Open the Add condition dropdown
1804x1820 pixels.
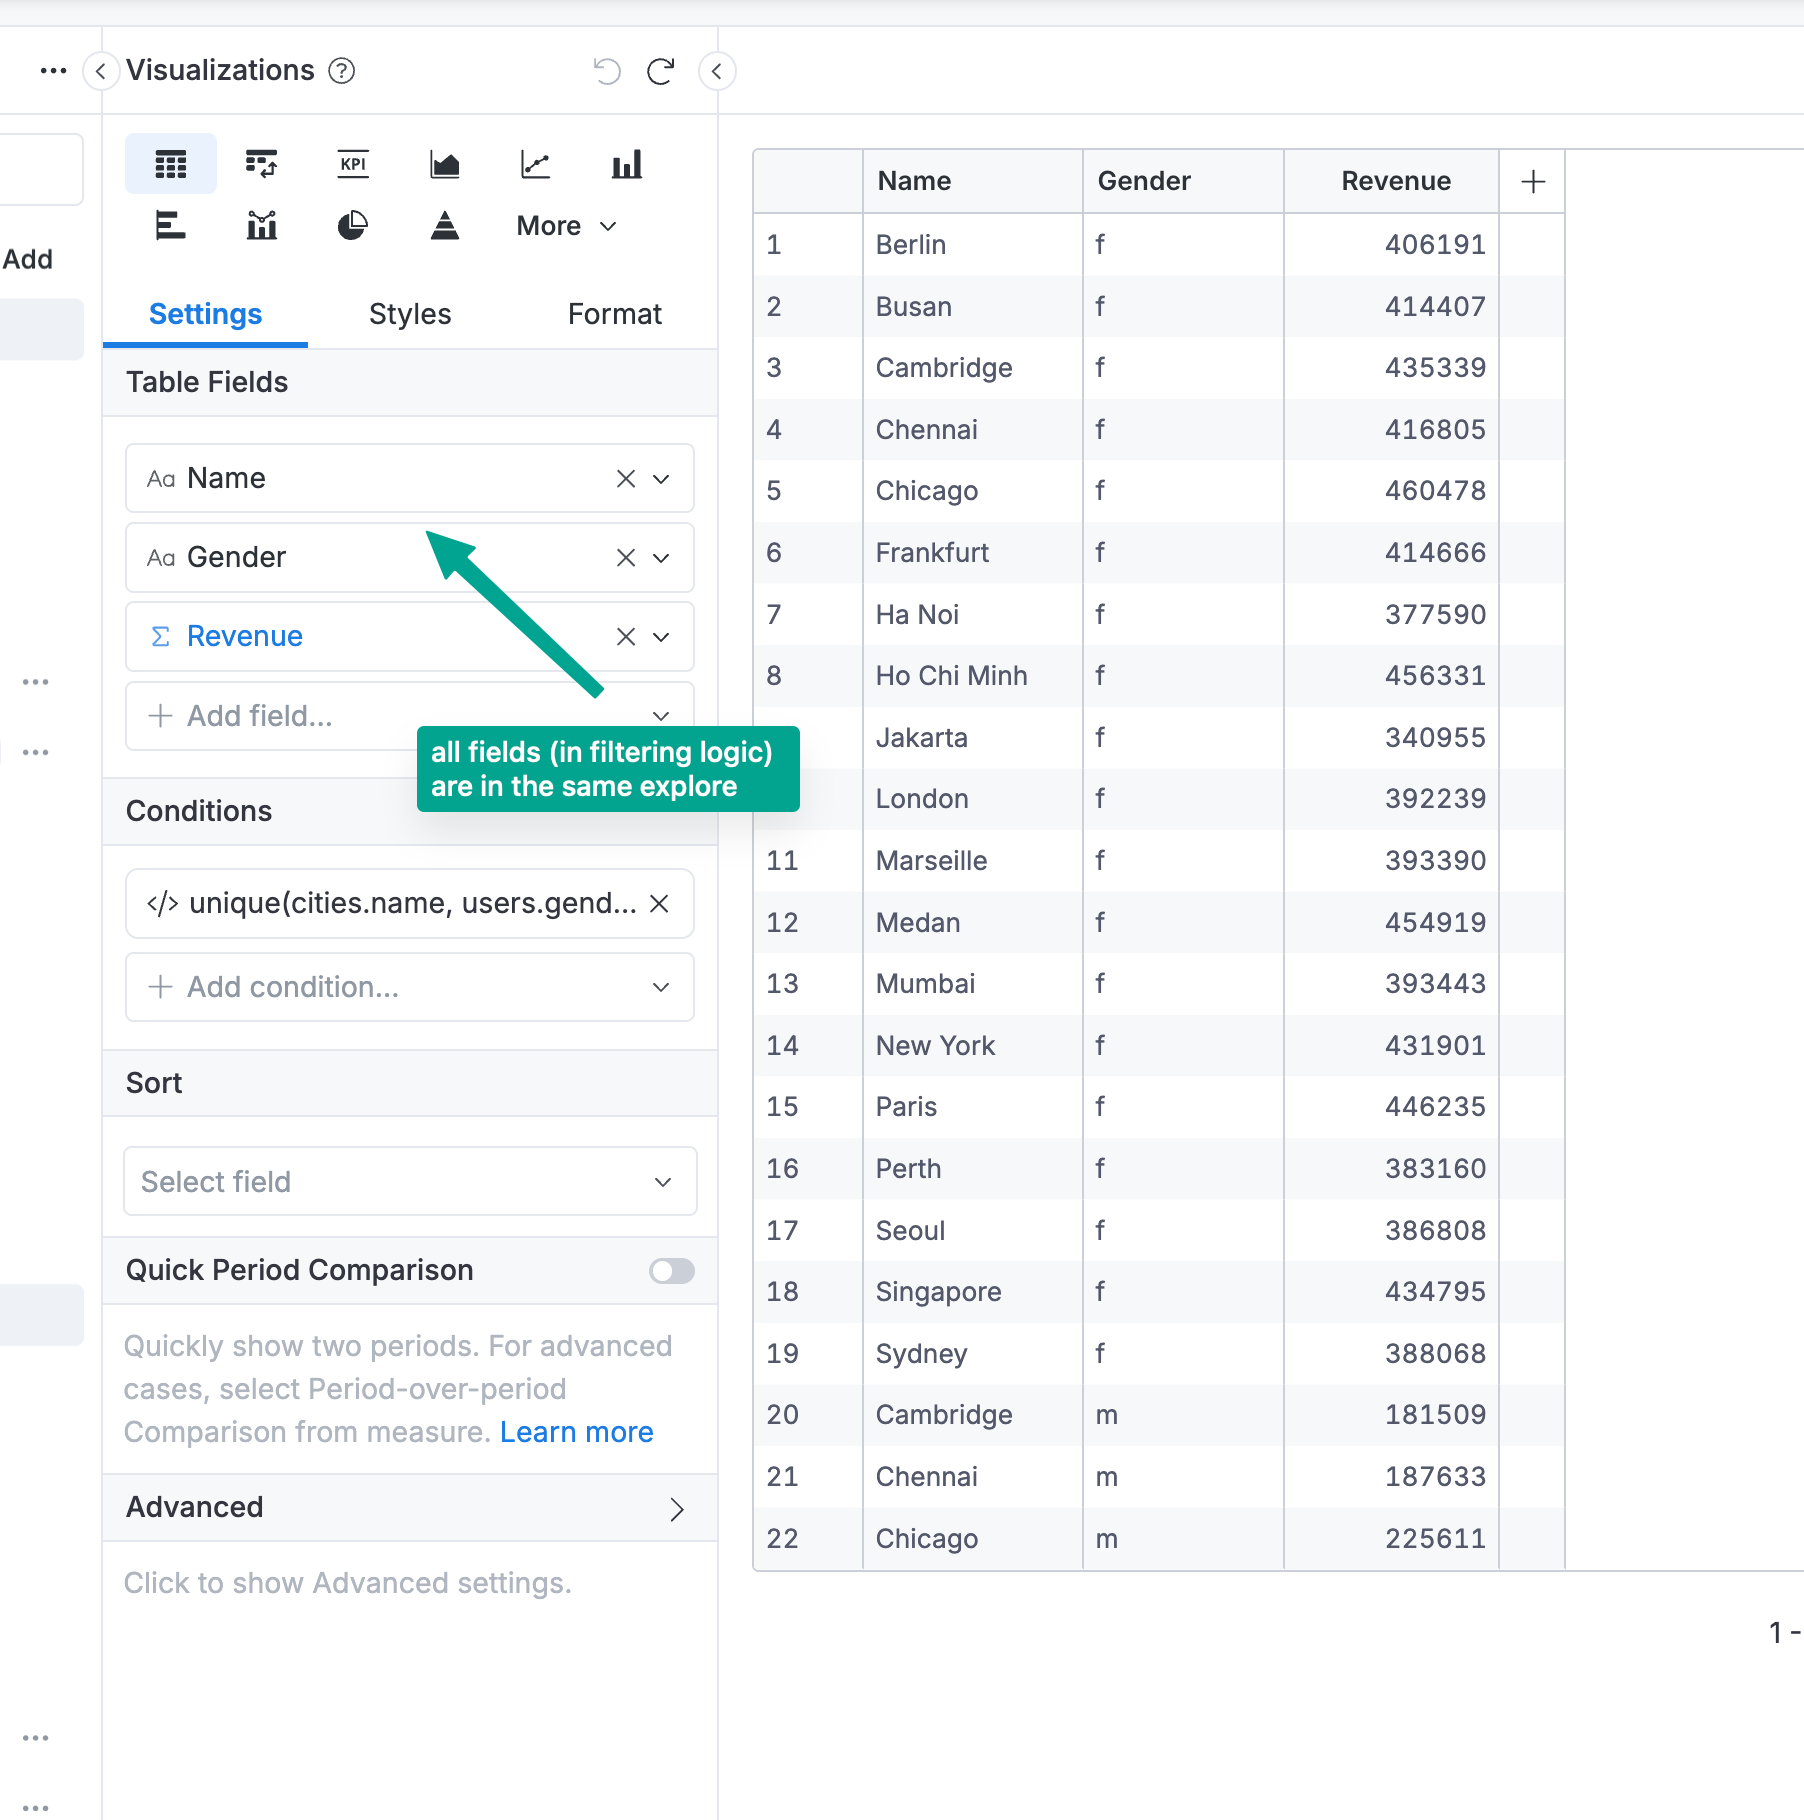(x=410, y=987)
